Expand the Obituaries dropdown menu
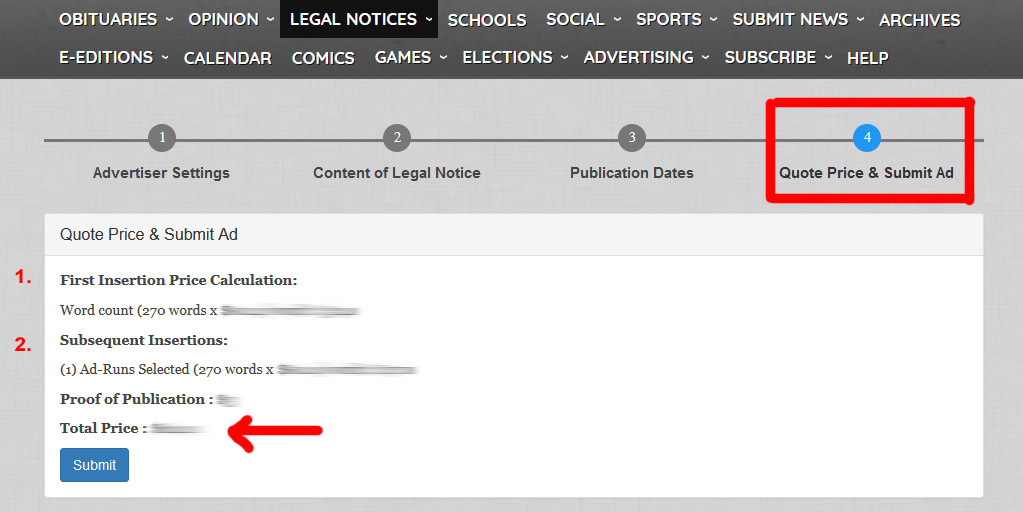The height and width of the screenshot is (512, 1023). 116,19
